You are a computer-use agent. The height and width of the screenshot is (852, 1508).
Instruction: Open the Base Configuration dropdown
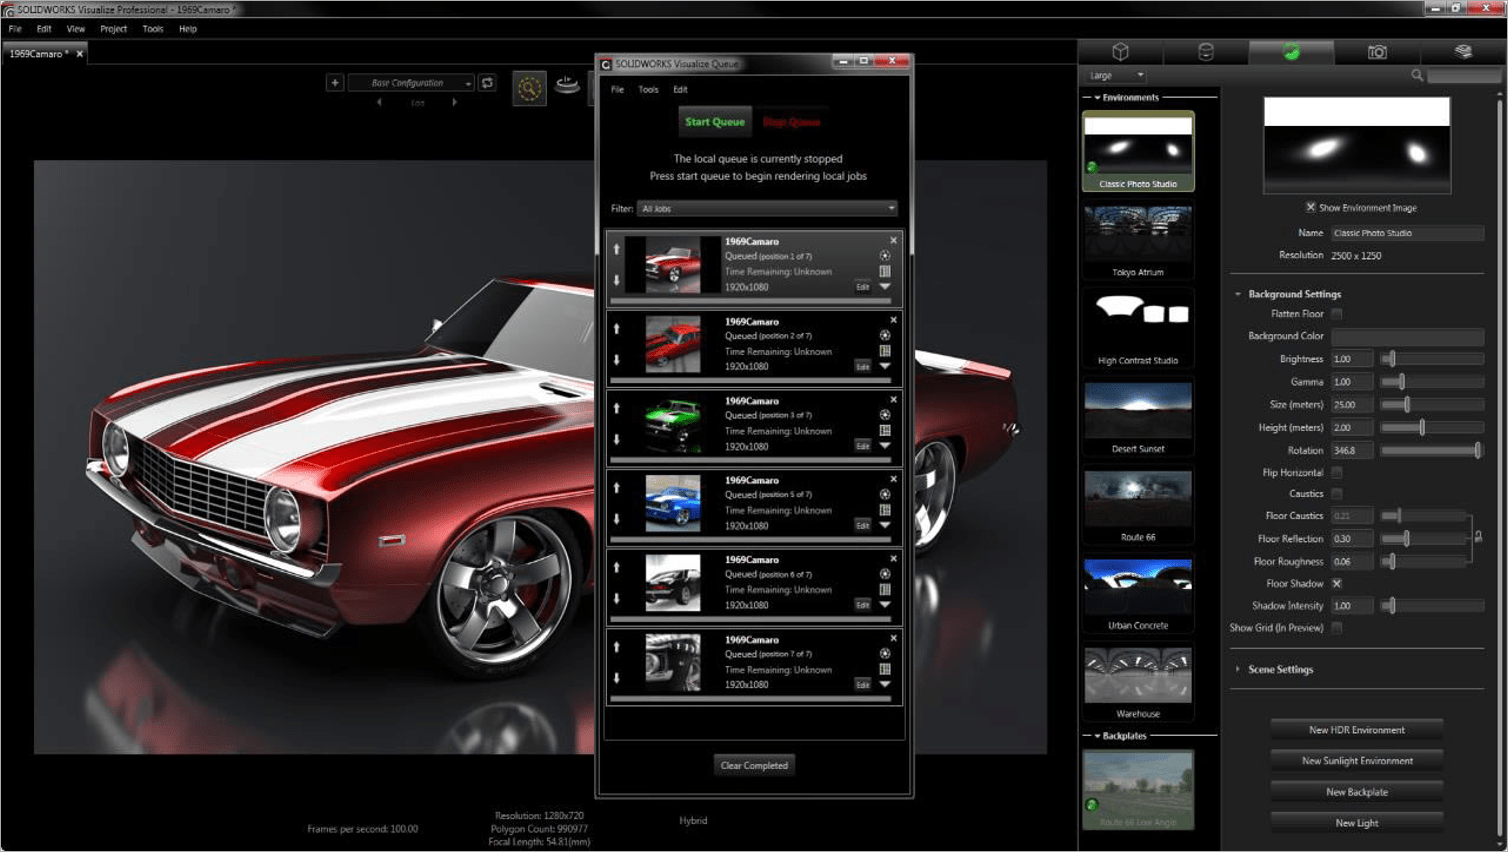(410, 83)
